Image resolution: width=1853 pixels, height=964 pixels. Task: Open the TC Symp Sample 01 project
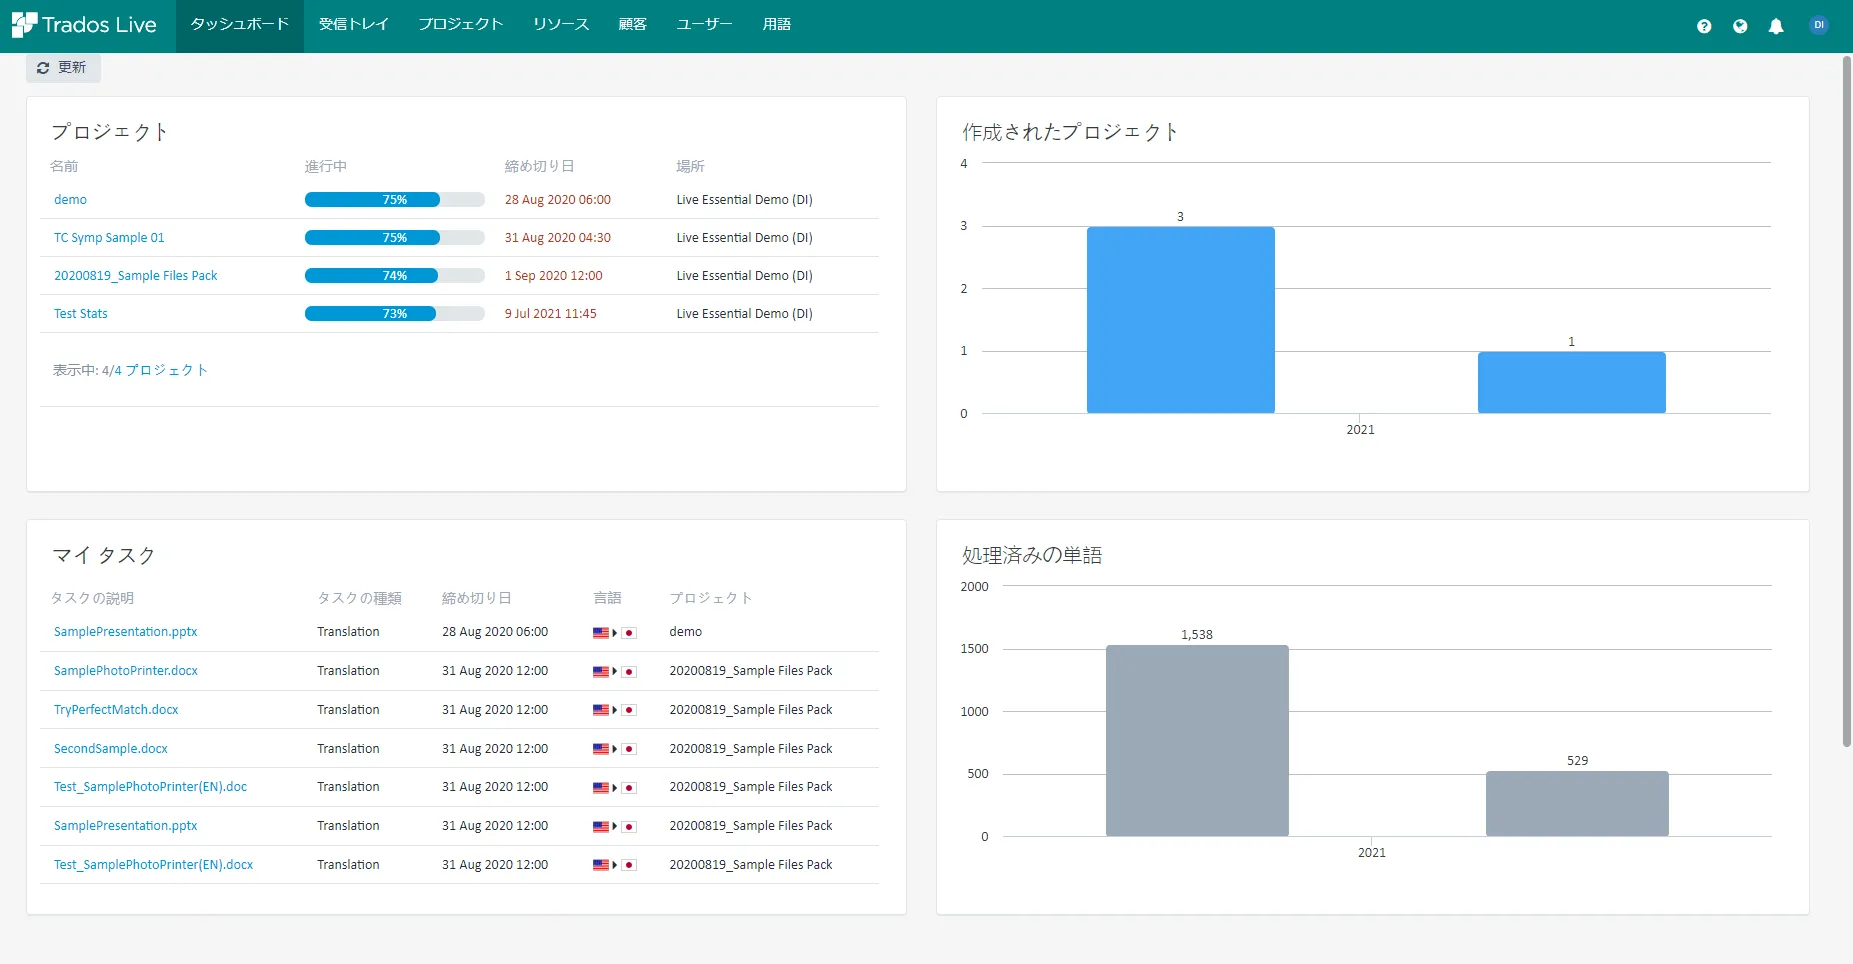coord(109,238)
